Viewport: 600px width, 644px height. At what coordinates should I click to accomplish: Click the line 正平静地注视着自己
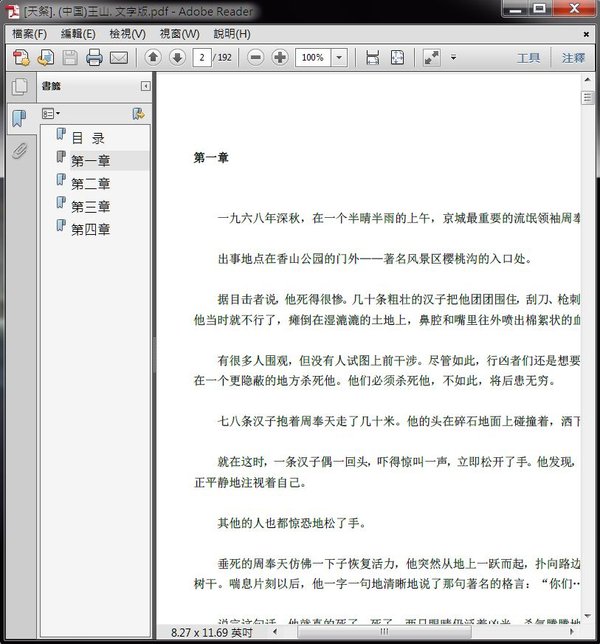(x=250, y=482)
